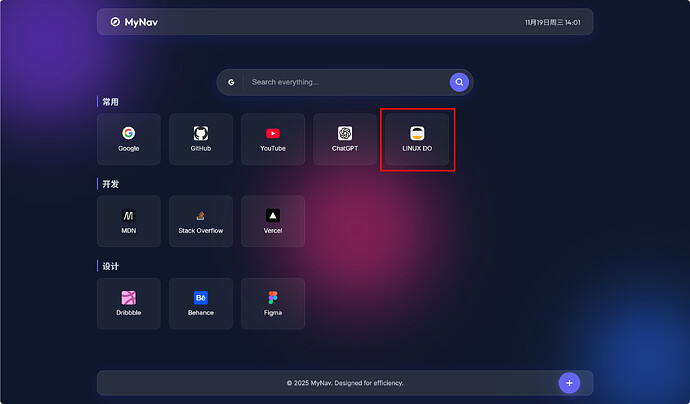This screenshot has height=404, width=690.
Task: Open the GitHub shortcut card
Action: click(201, 139)
